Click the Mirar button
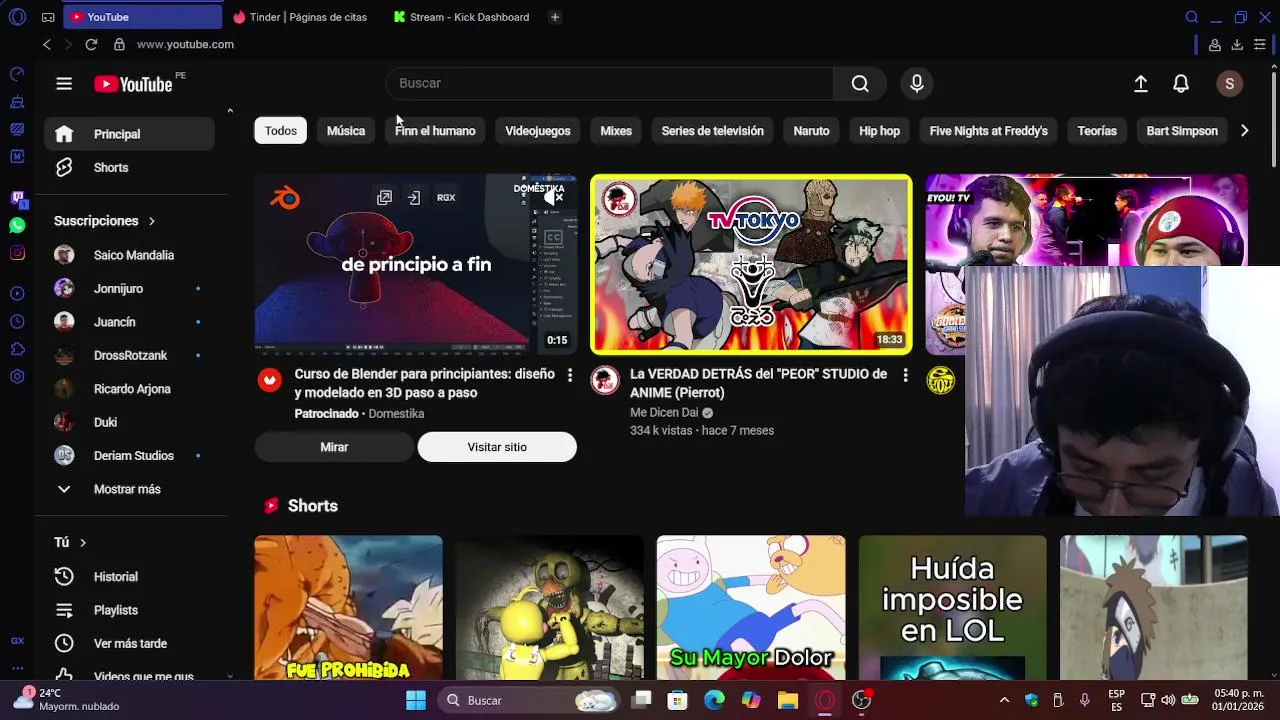This screenshot has width=1280, height=720. point(334,447)
